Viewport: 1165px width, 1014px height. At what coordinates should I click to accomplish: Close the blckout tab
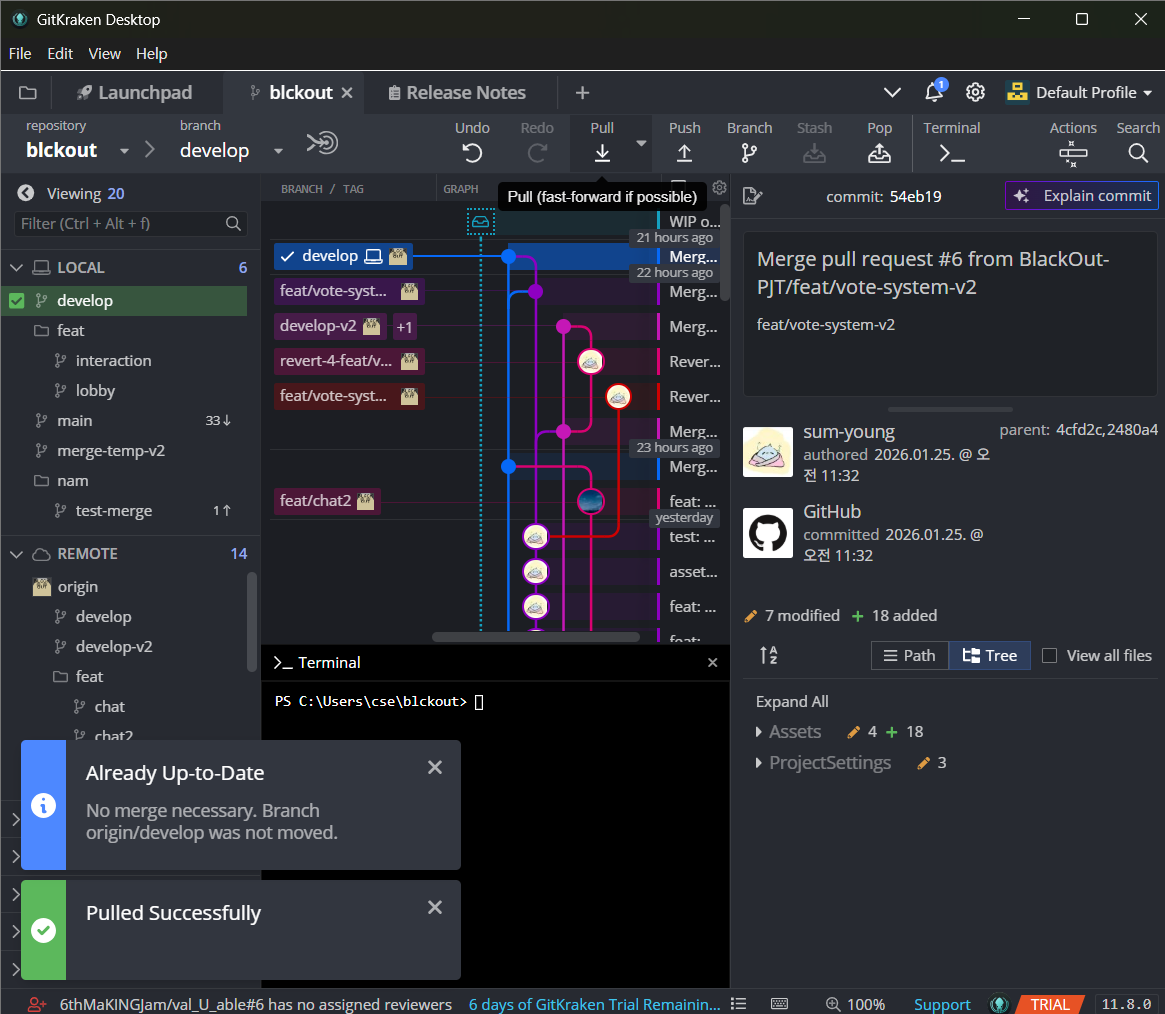(x=347, y=93)
